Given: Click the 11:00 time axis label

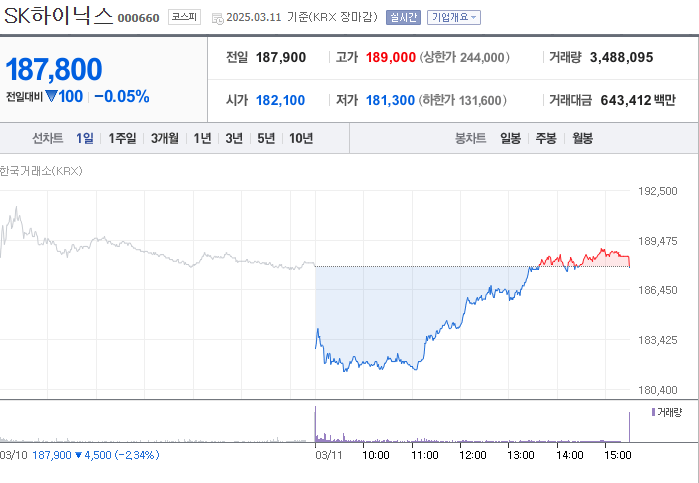Looking at the screenshot, I should 425,455.
